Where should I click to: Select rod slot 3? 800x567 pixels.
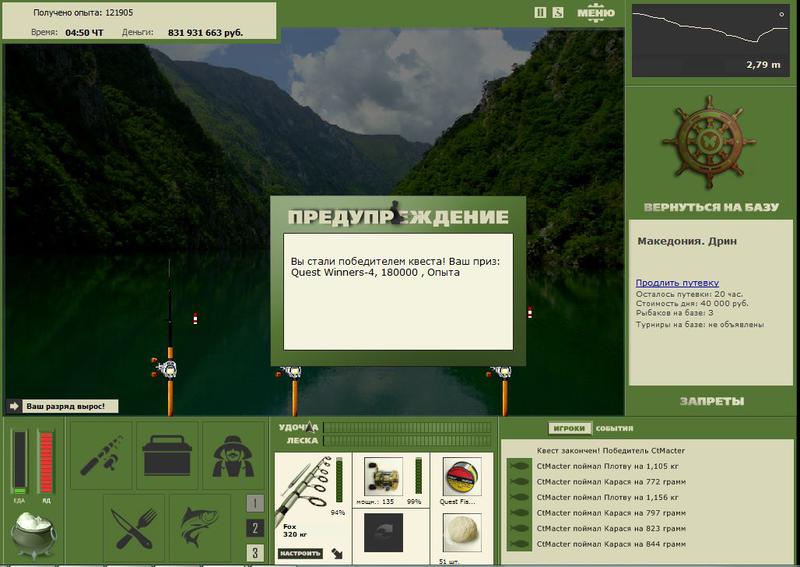[255, 552]
